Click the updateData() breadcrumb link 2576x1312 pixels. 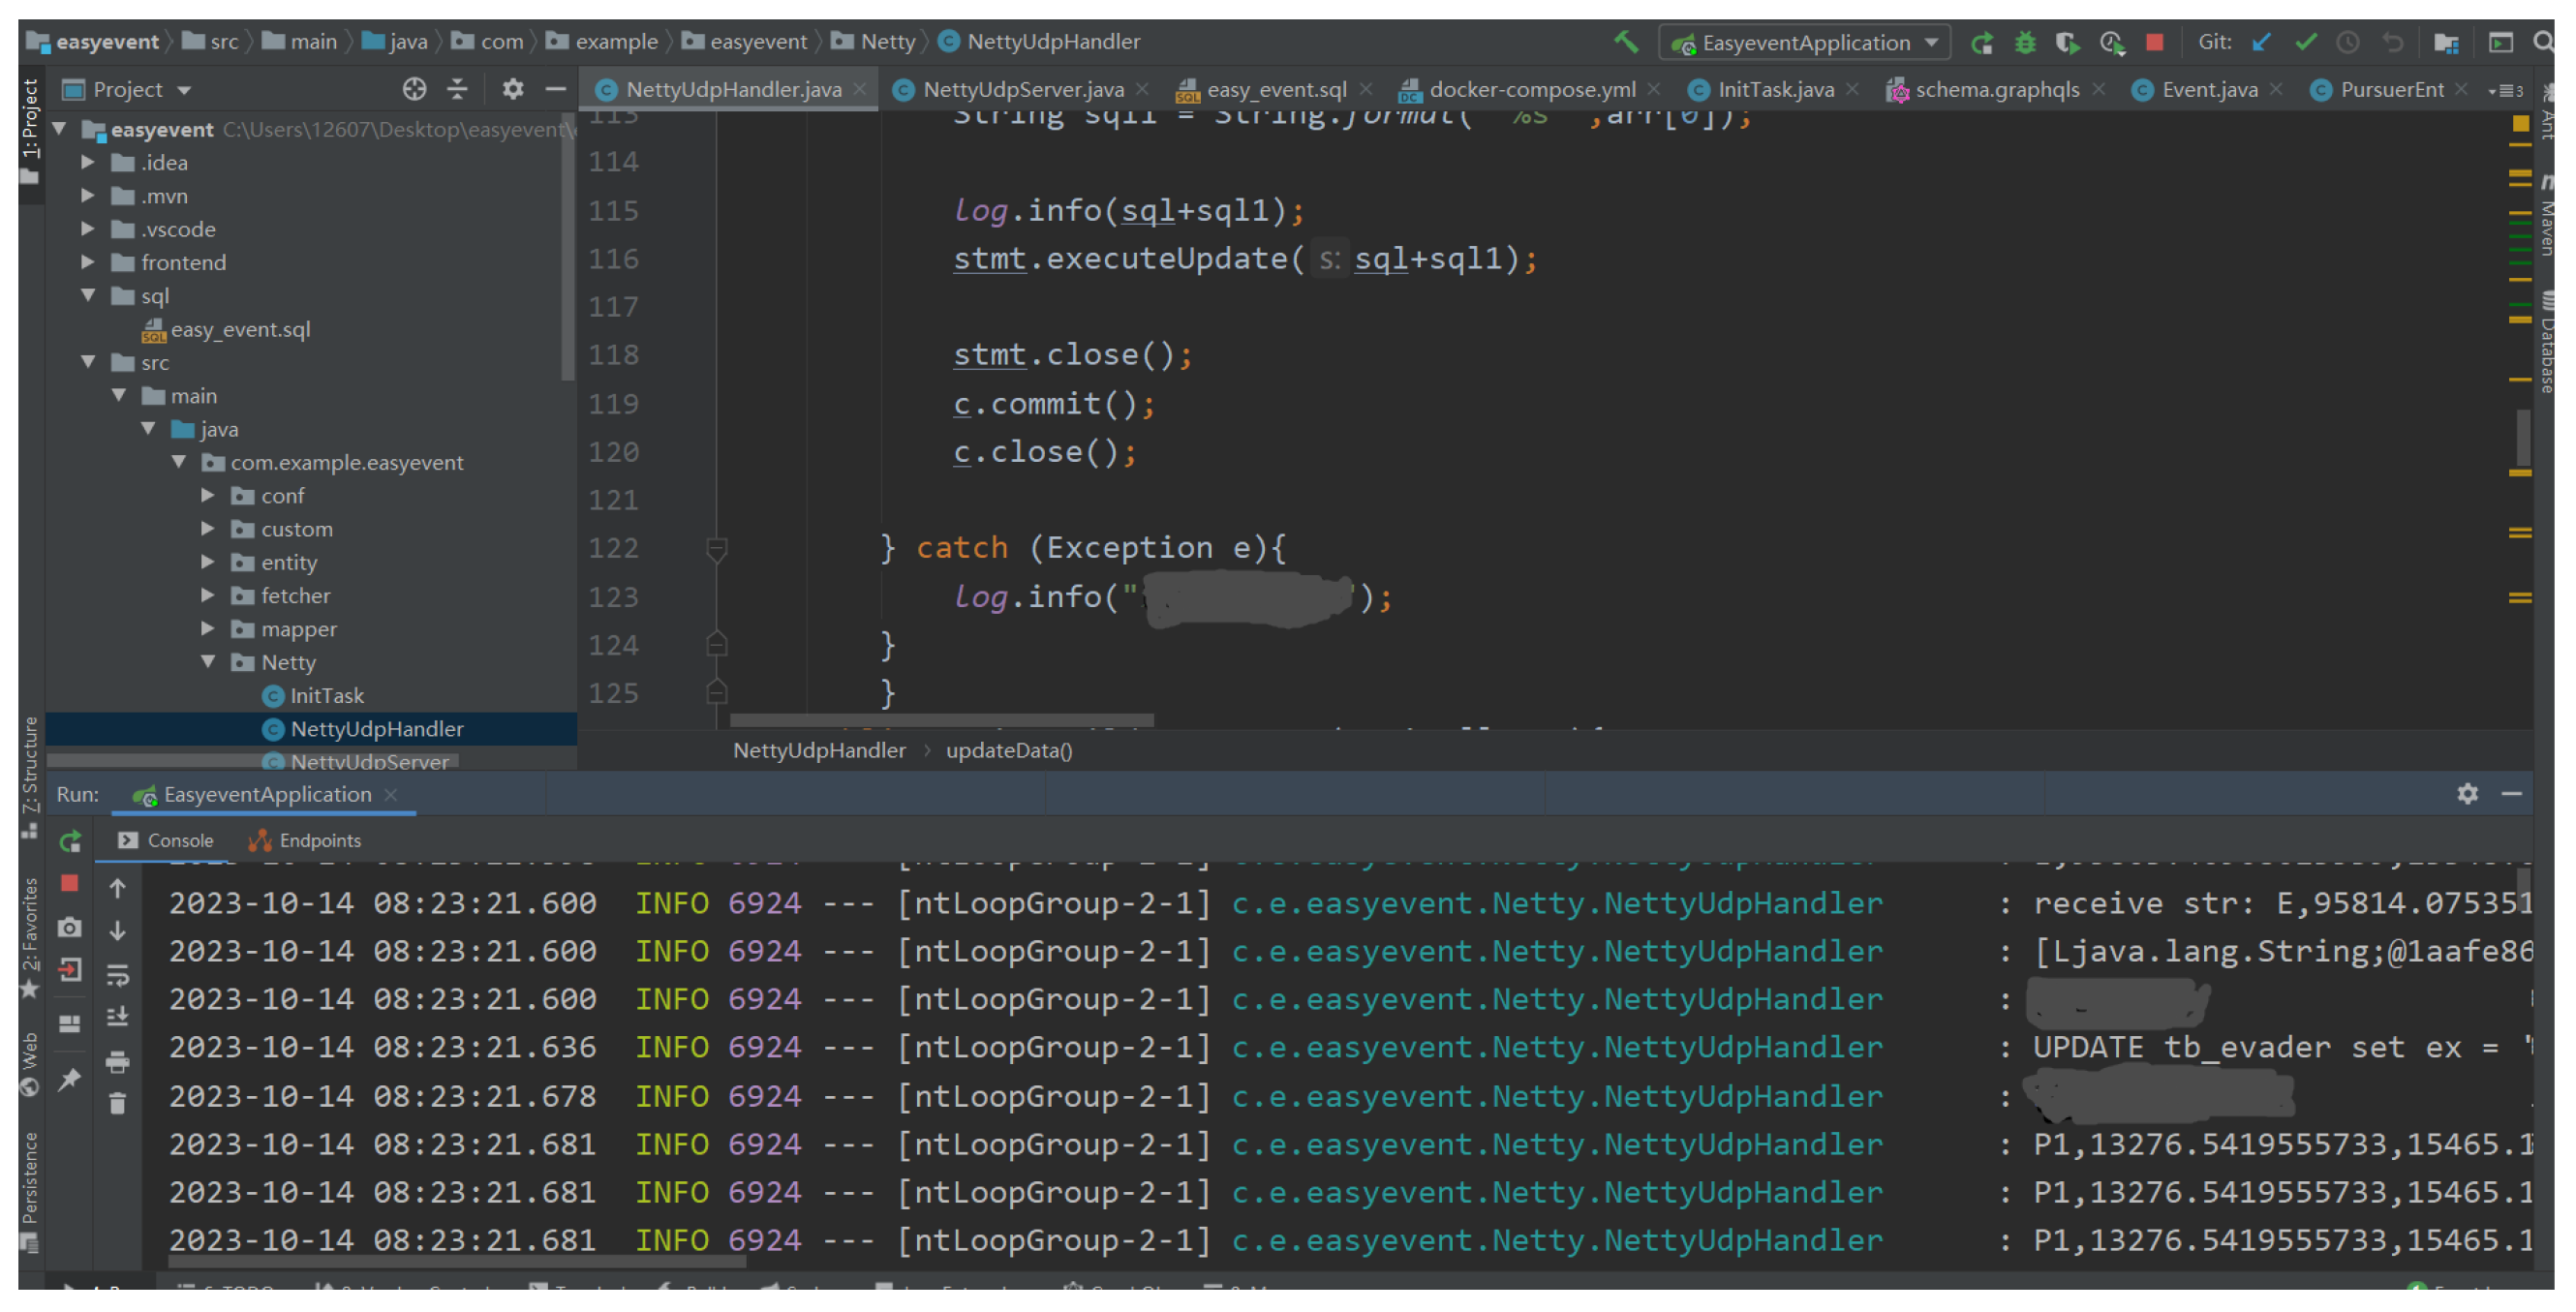(1008, 750)
